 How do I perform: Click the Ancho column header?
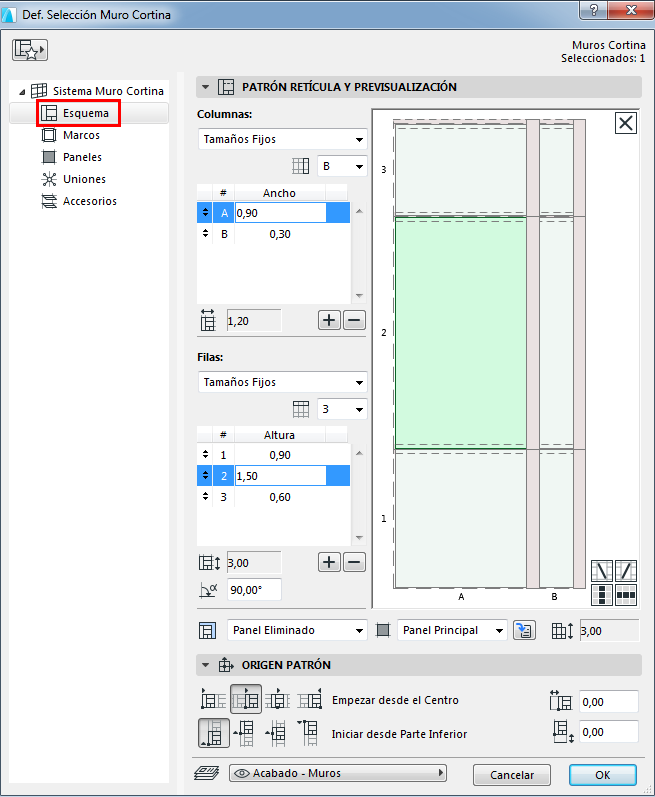tap(279, 193)
